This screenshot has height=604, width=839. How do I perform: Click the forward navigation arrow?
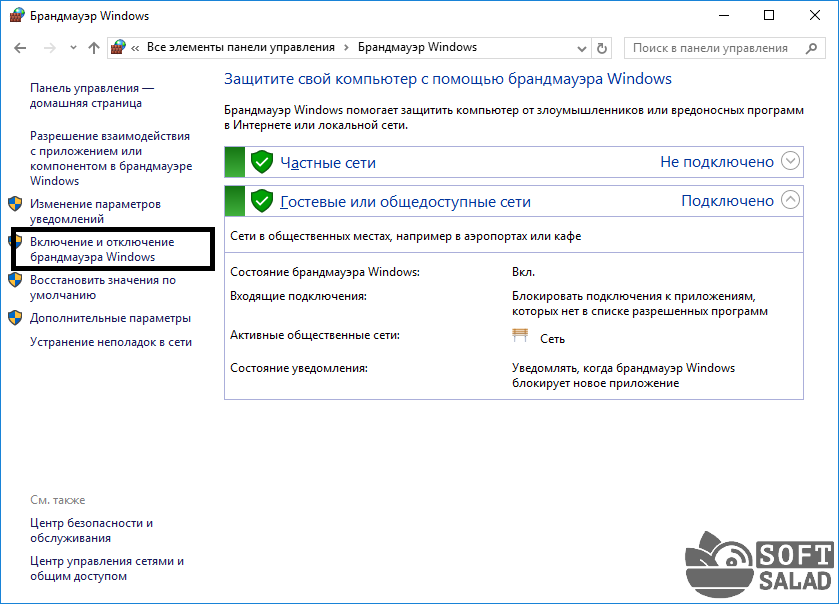[x=49, y=48]
